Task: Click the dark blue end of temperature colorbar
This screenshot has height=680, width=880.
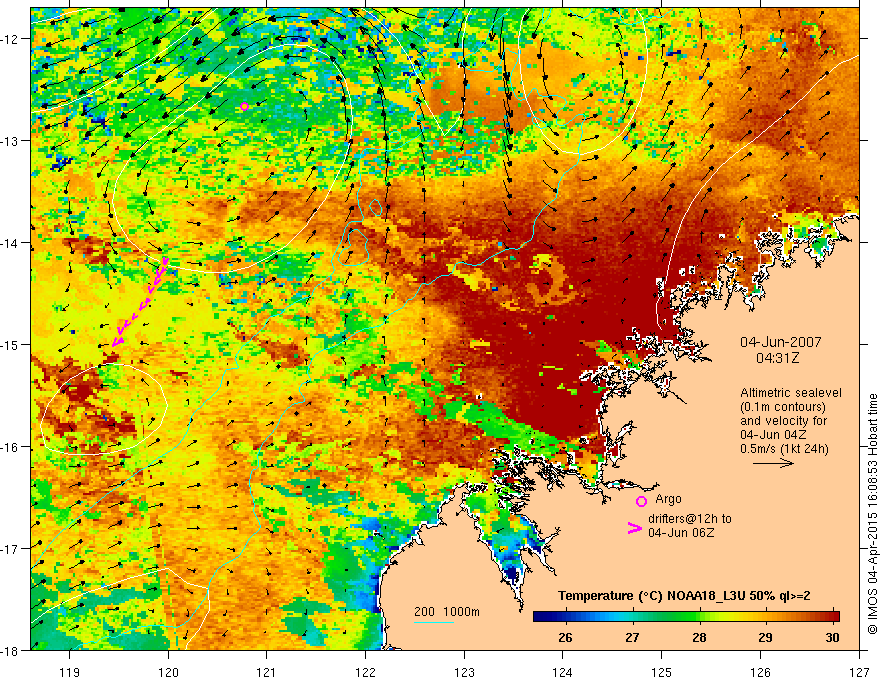Action: tap(540, 617)
